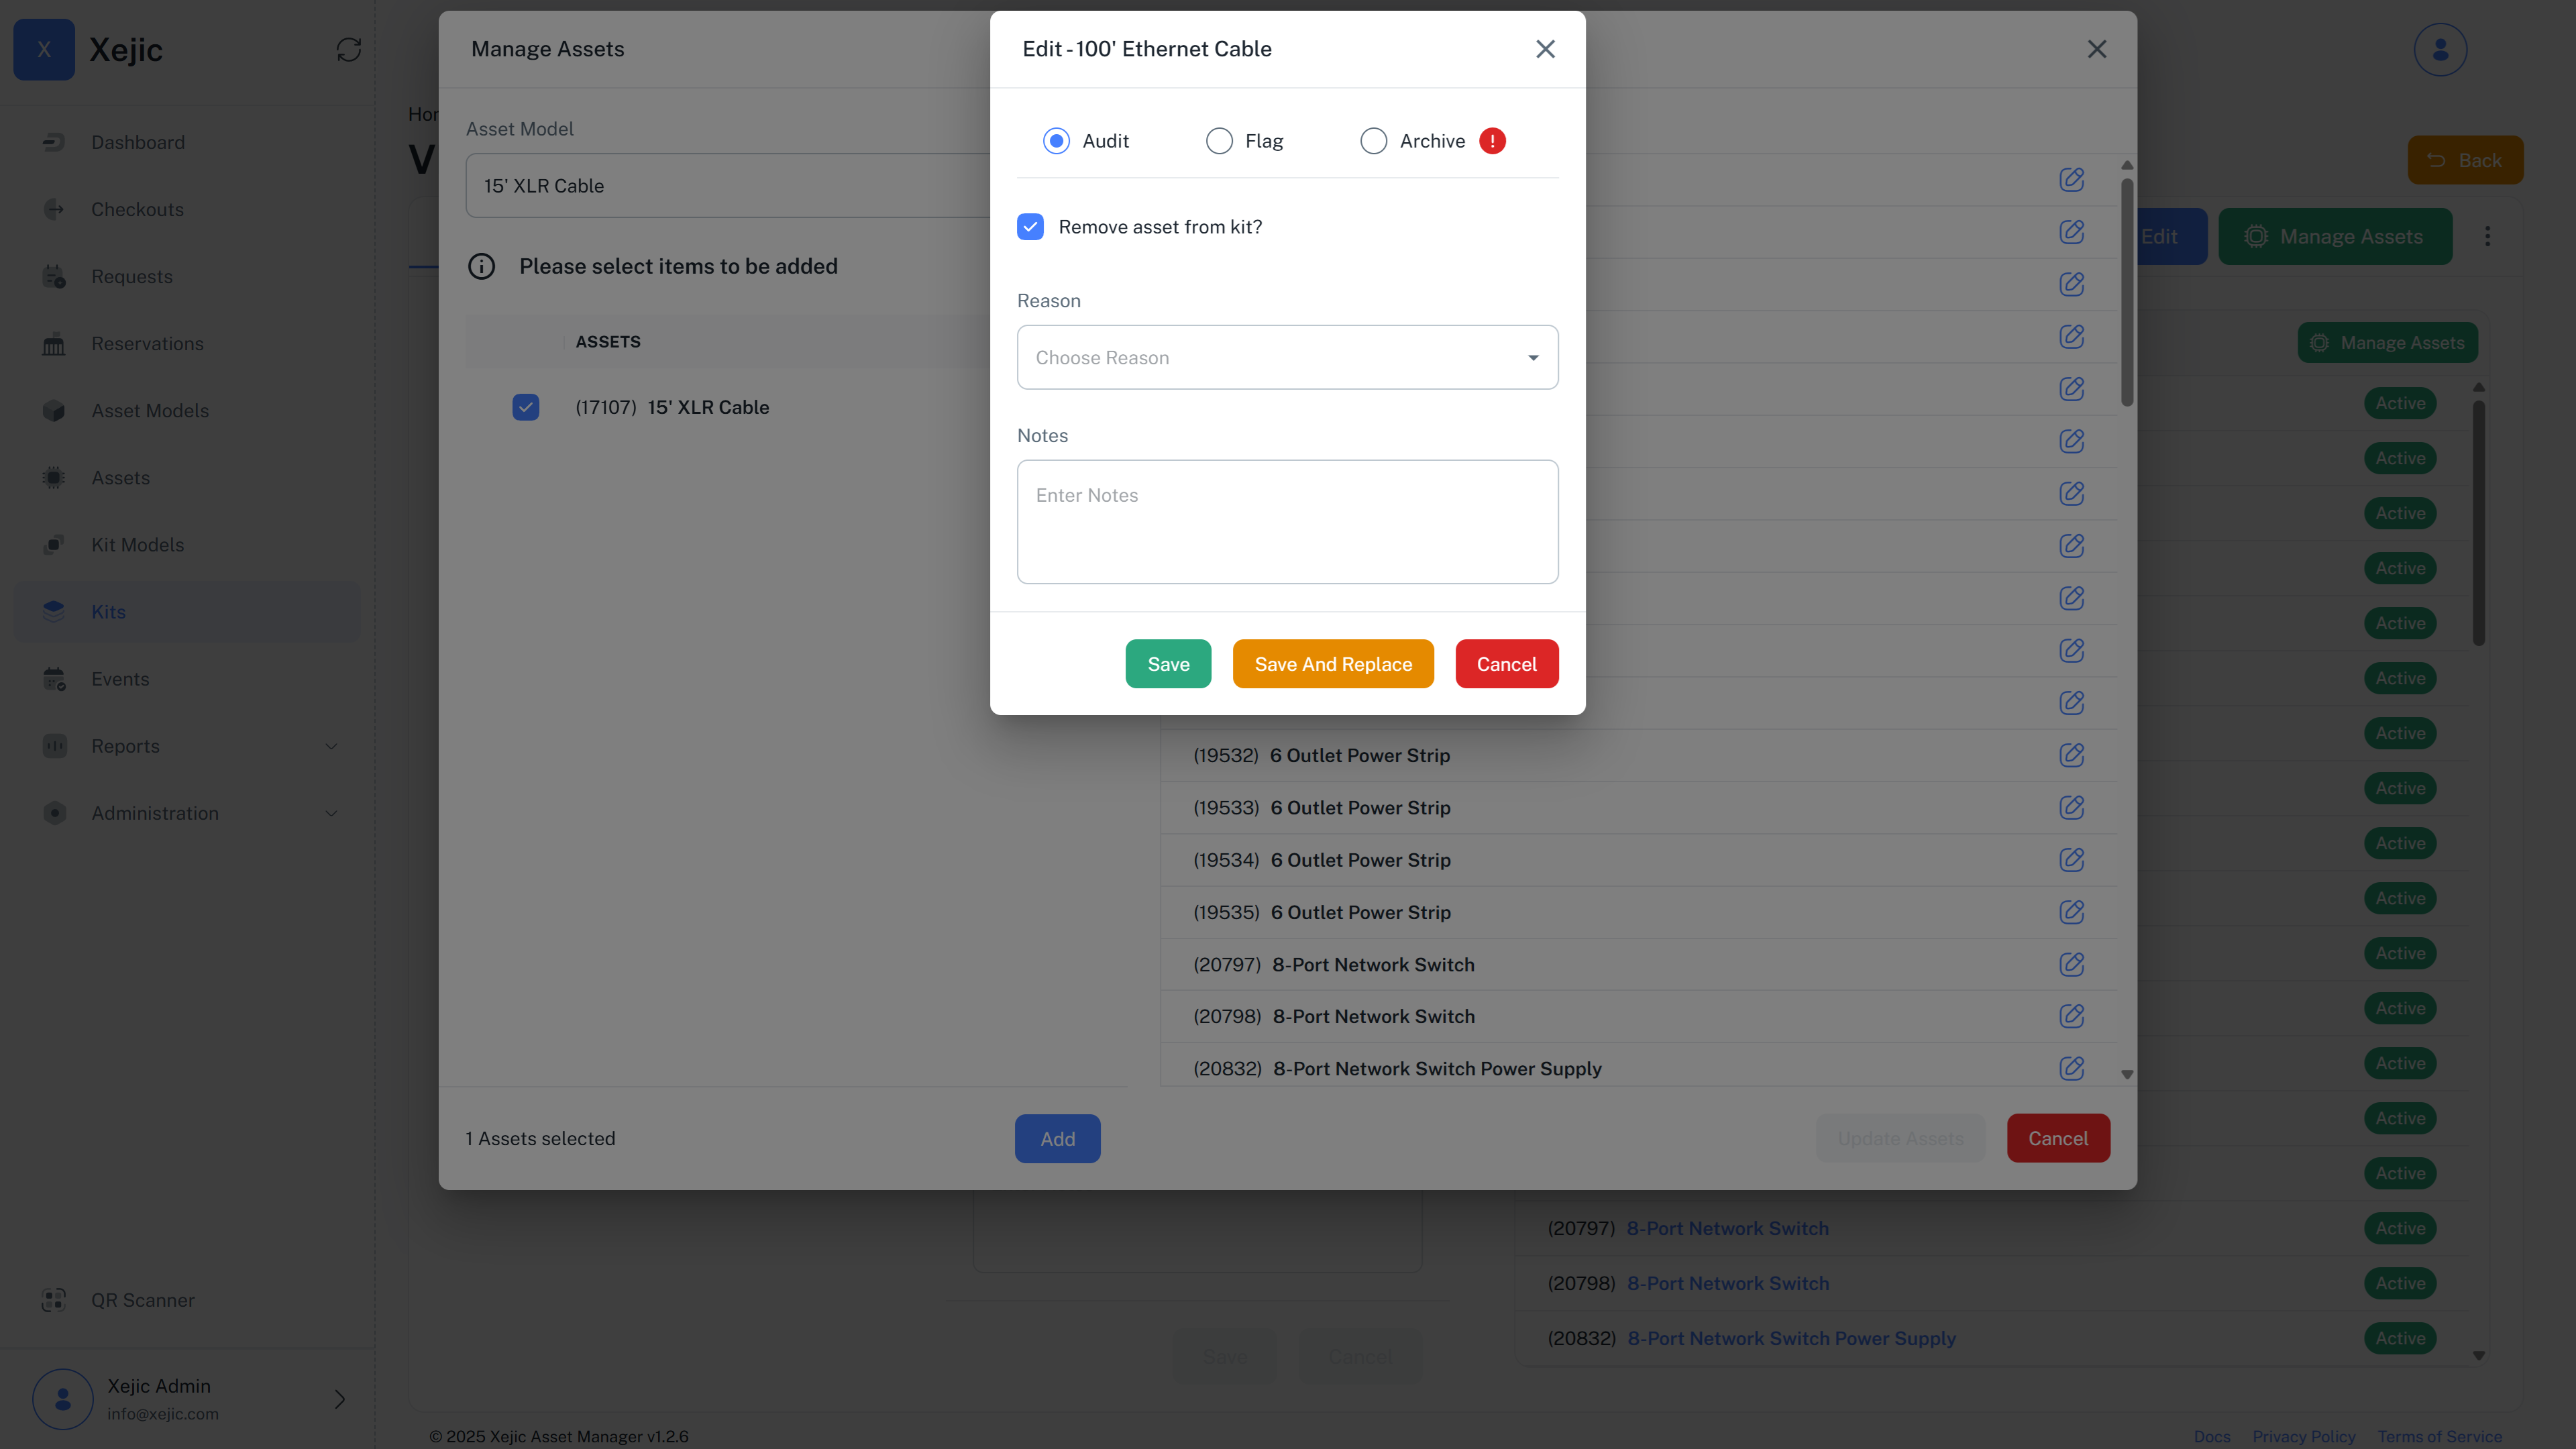Click the scroll-down arrow of the assets list
2576x1449 pixels.
tap(2127, 1074)
